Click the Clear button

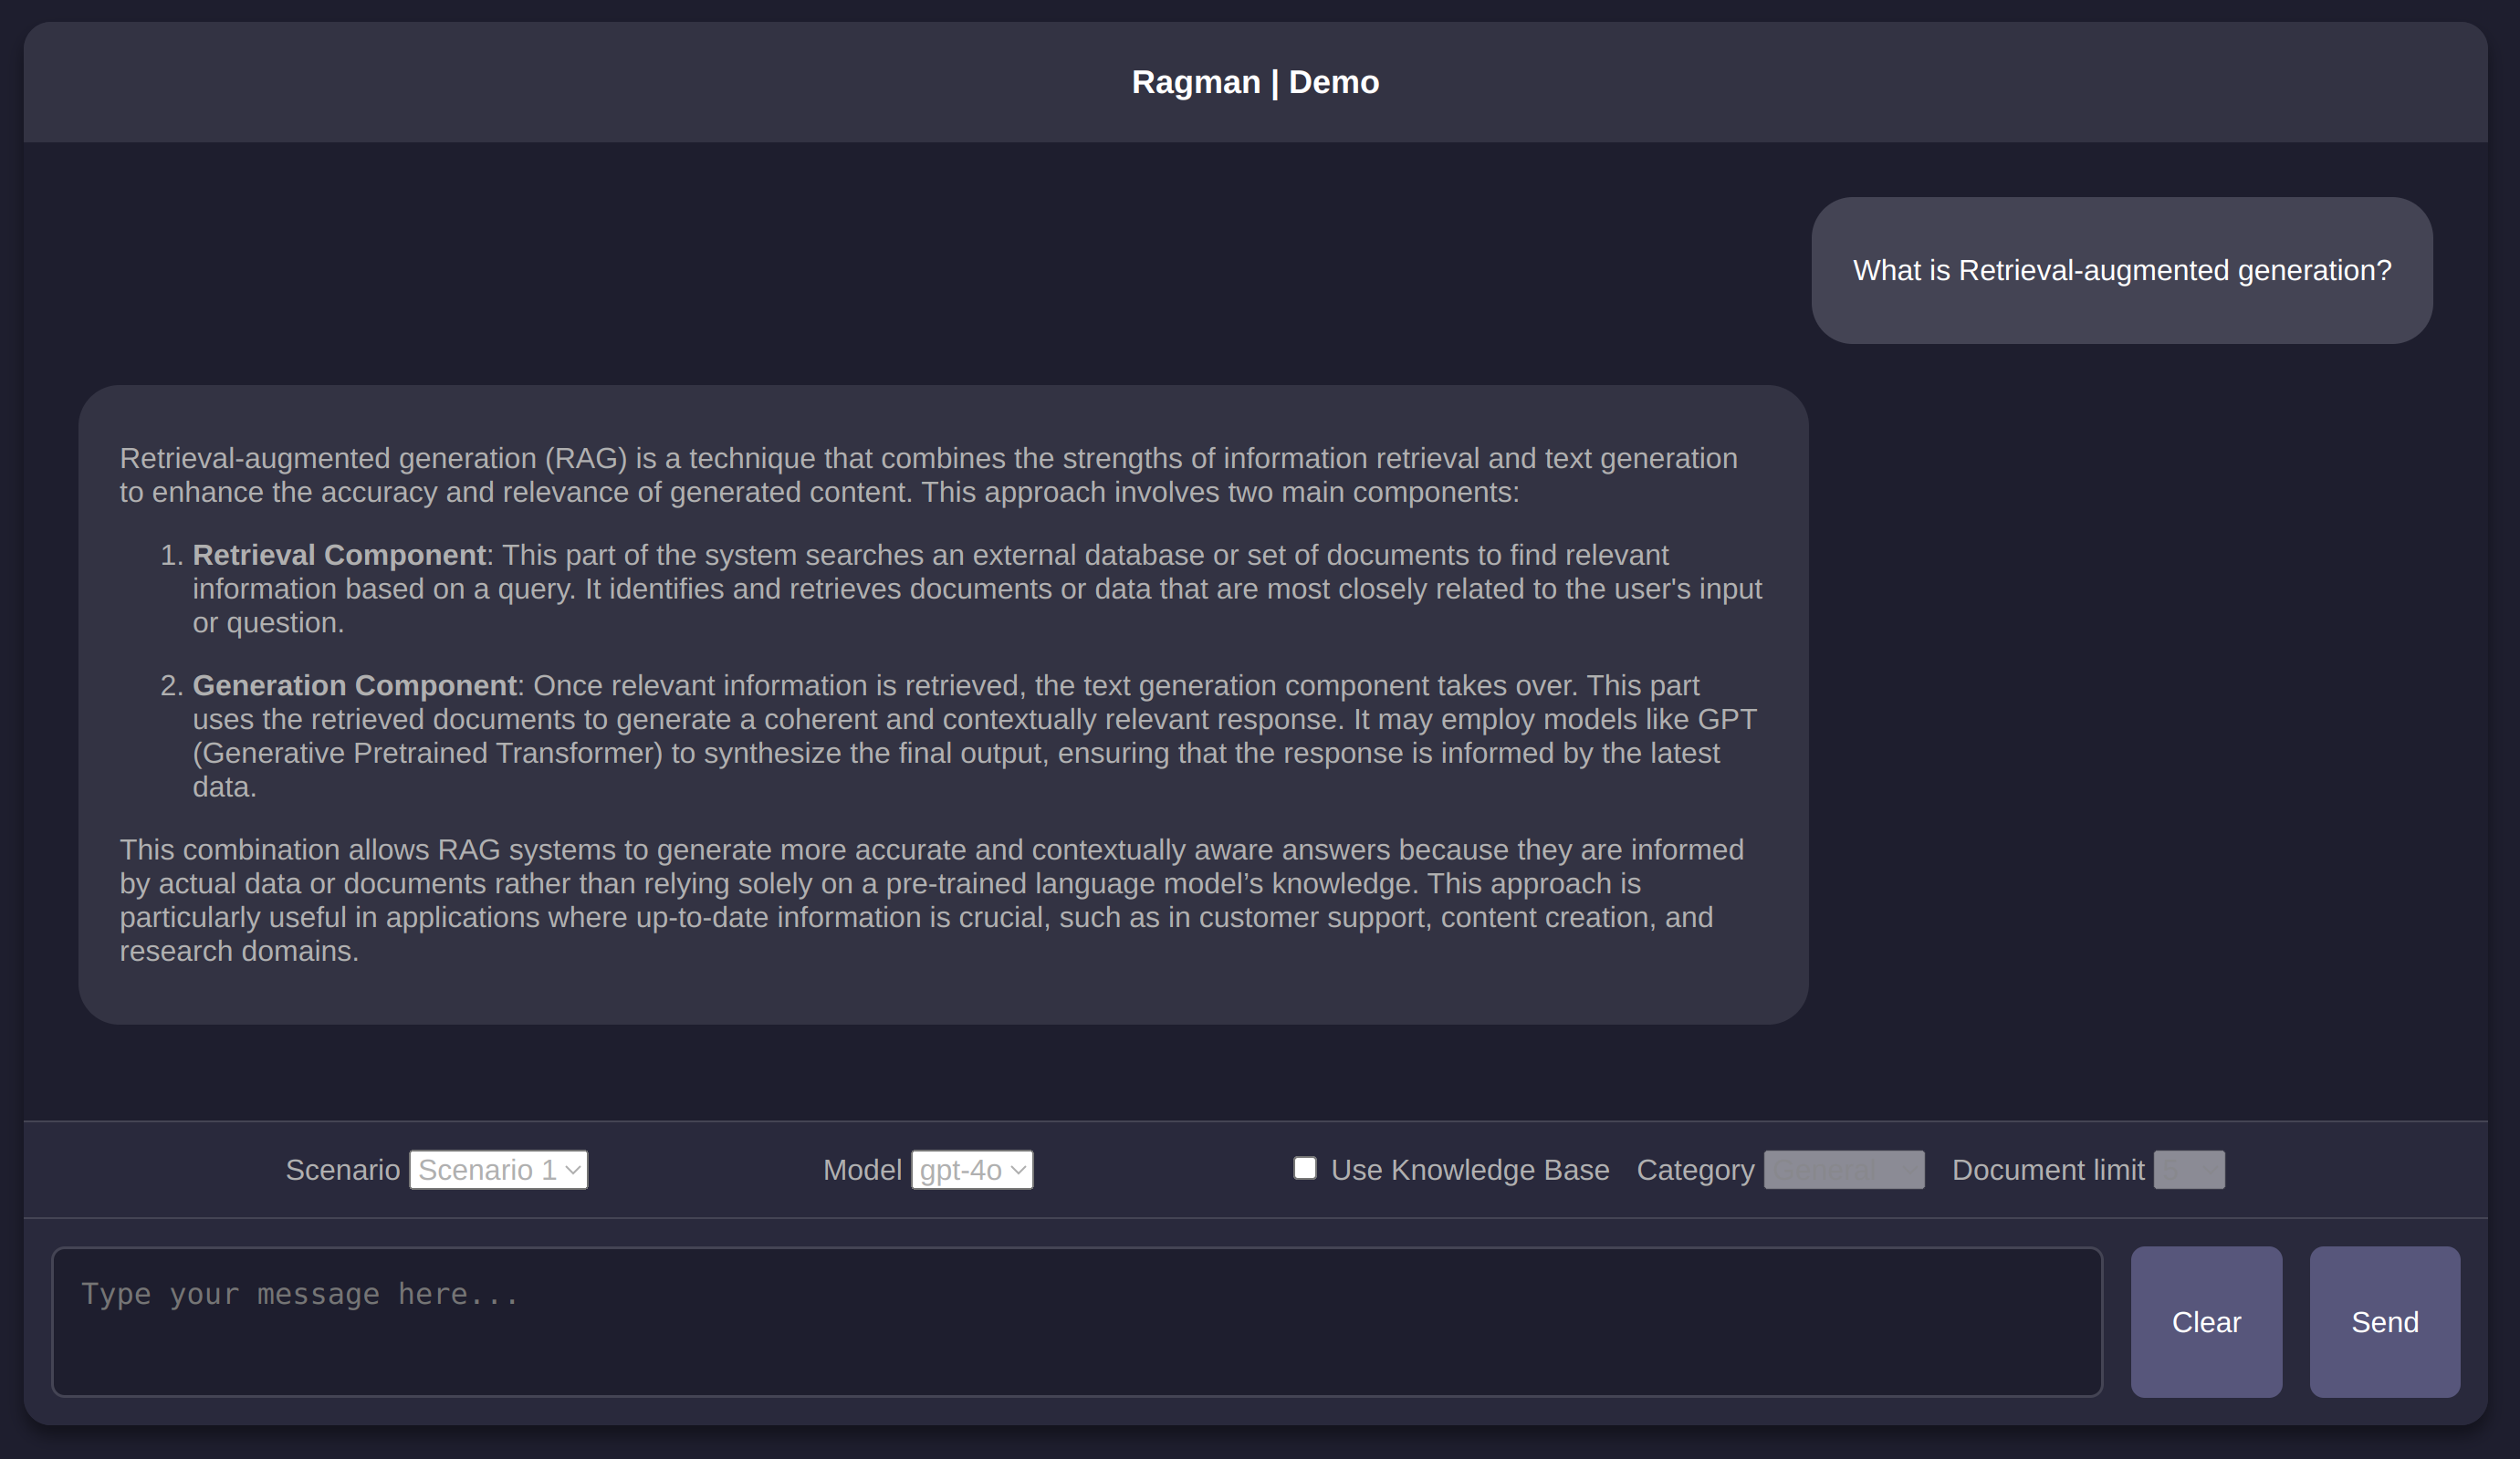point(2206,1321)
